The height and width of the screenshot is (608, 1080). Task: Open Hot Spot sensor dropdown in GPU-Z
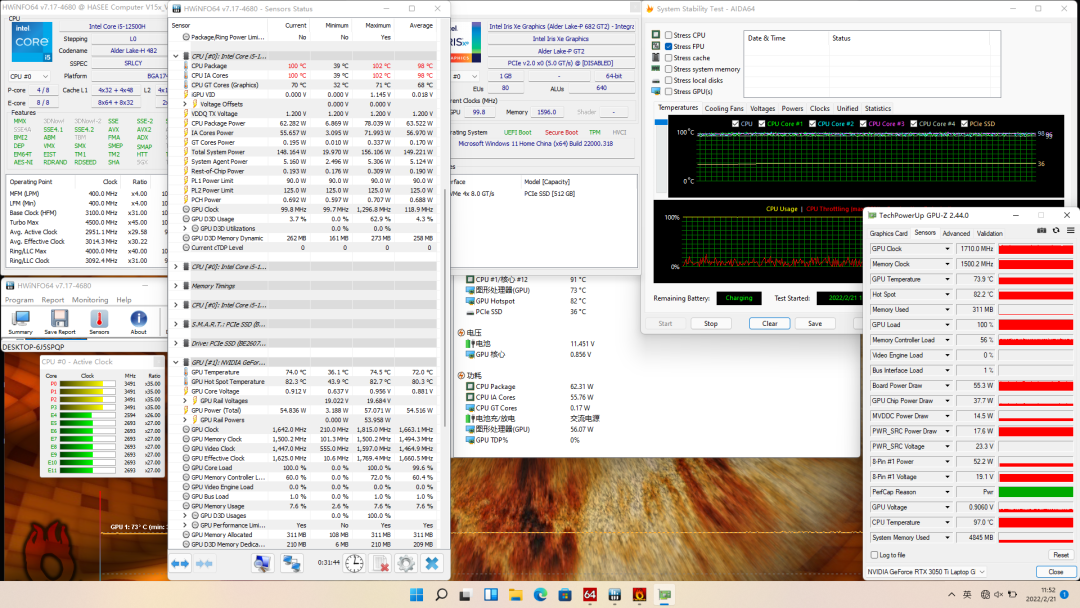click(x=947, y=294)
